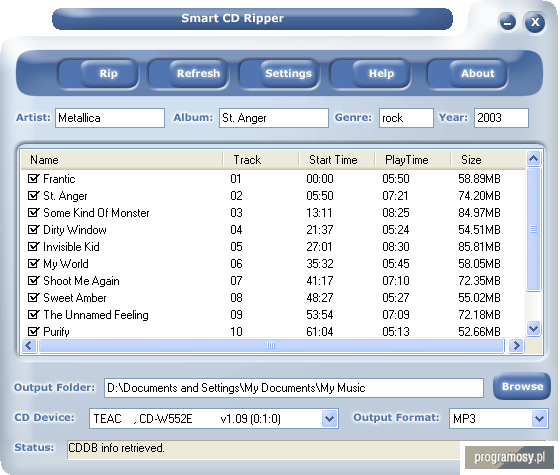
Task: Minimize the Smart CD Ripper window
Action: (508, 22)
